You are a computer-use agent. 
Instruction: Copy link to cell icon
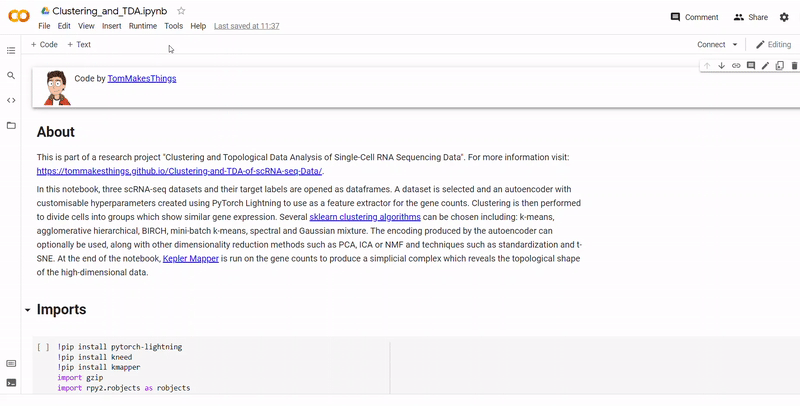click(x=736, y=65)
